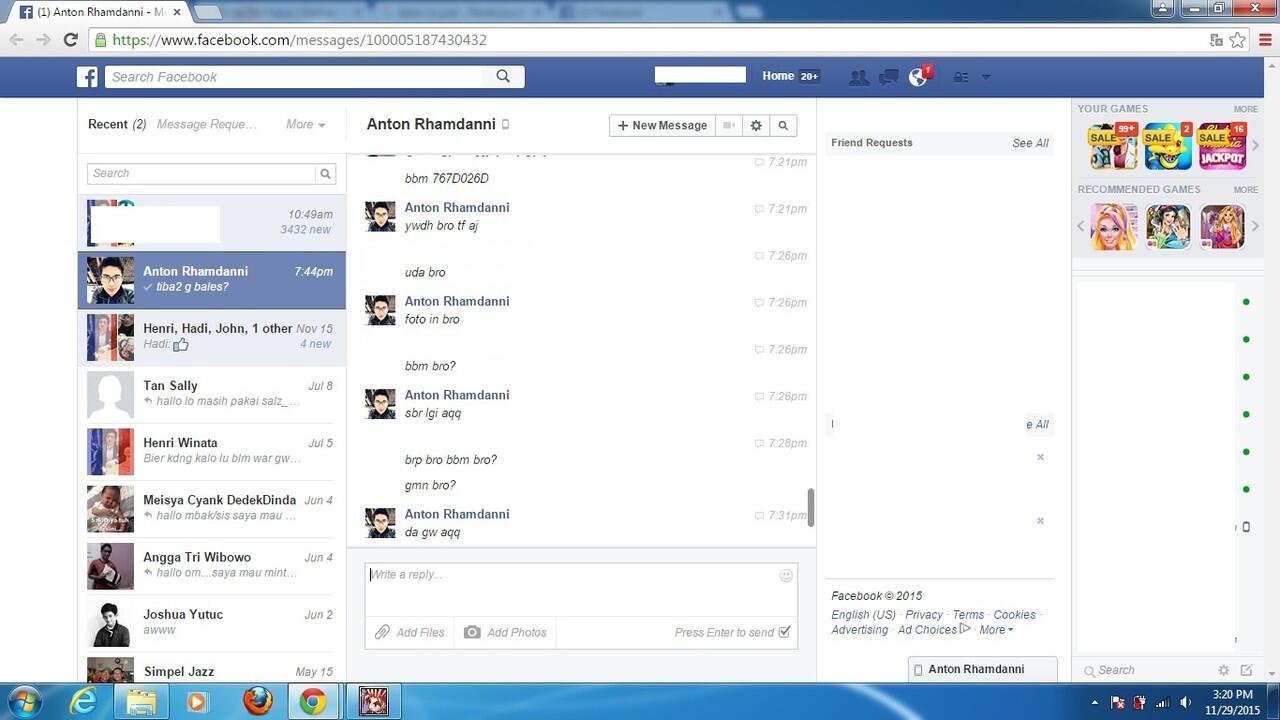The image size is (1280, 720).
Task: Click See All next to Friend Requests
Action: 1030,143
